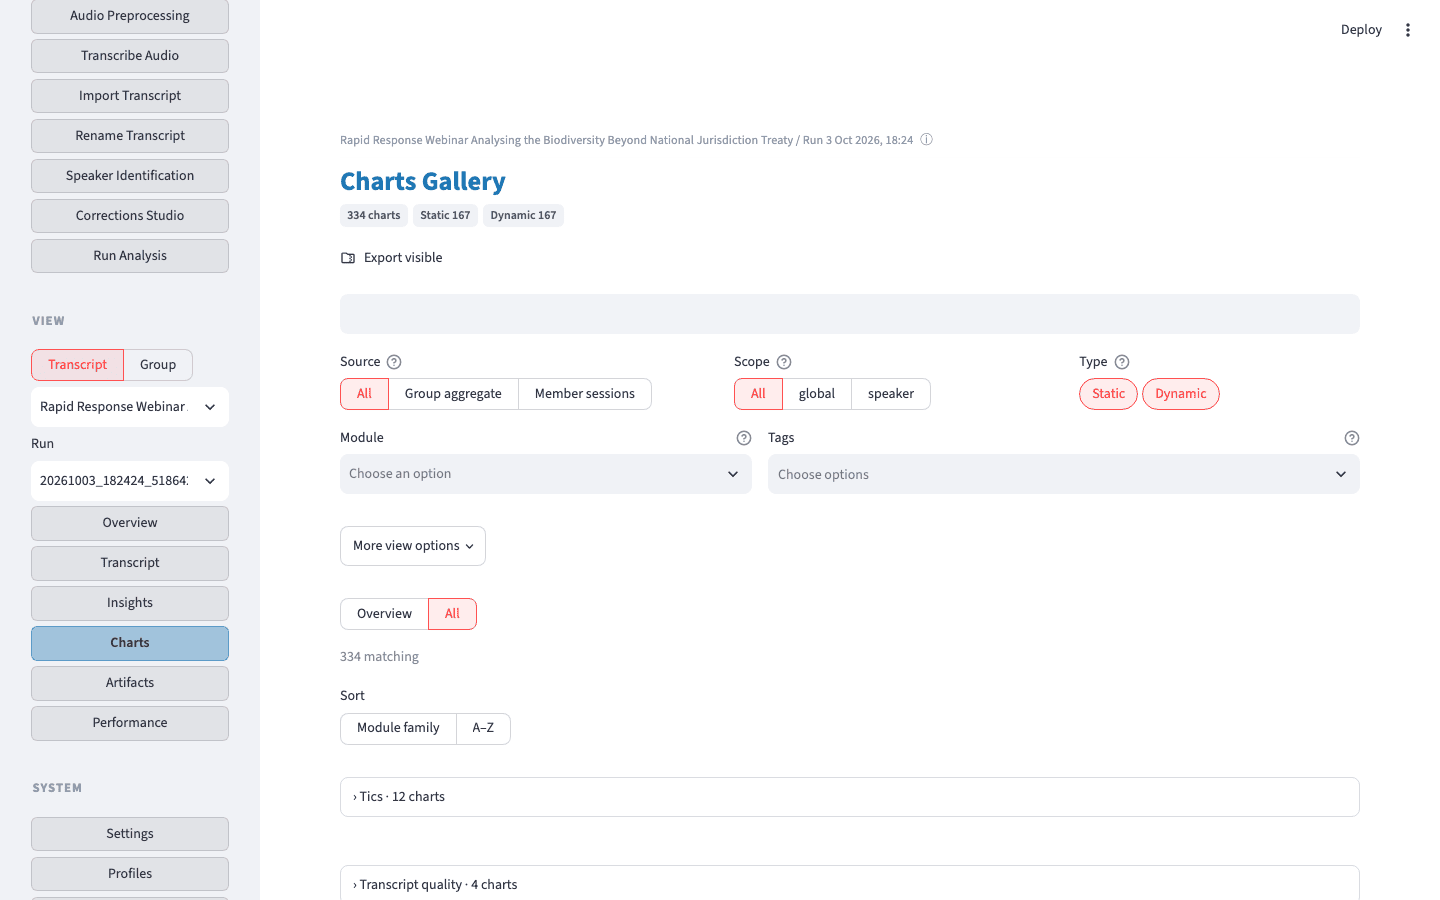Open Settings in System section
Screen dimensions: 1440x900
(130, 834)
